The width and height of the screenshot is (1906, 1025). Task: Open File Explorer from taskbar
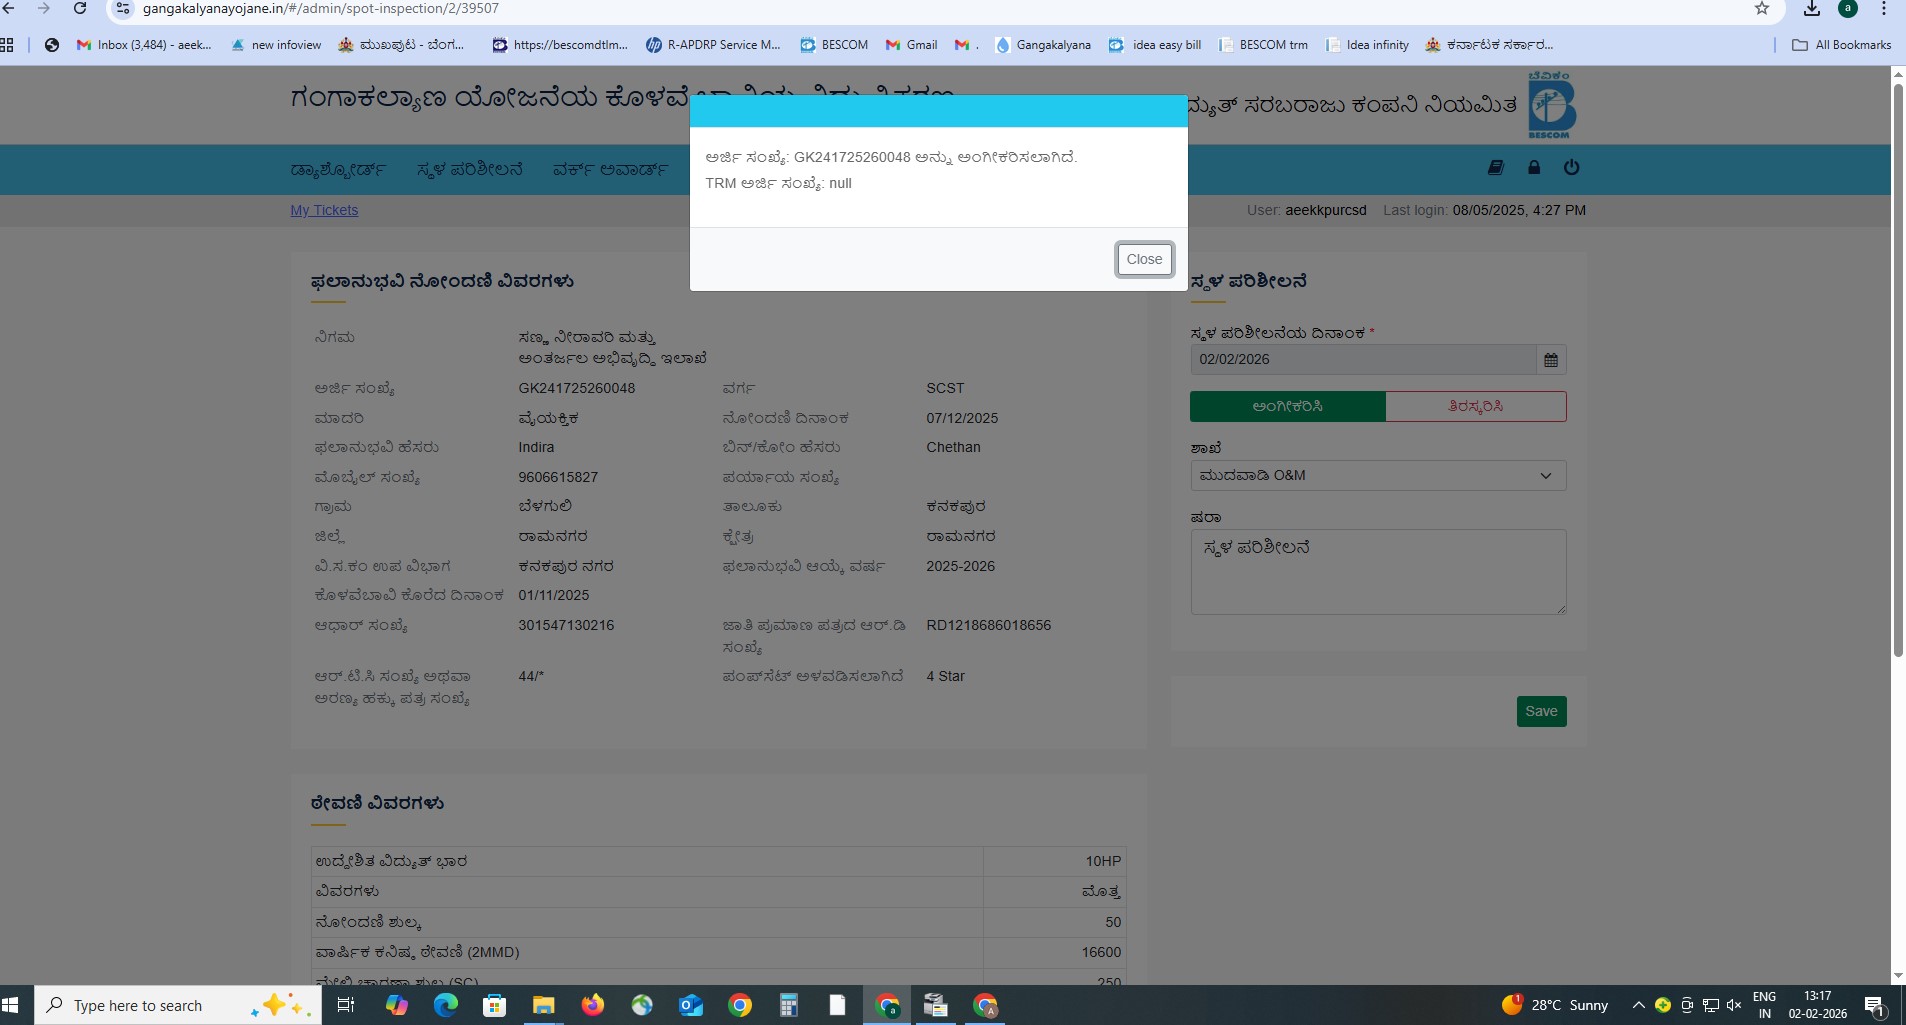(x=543, y=1005)
